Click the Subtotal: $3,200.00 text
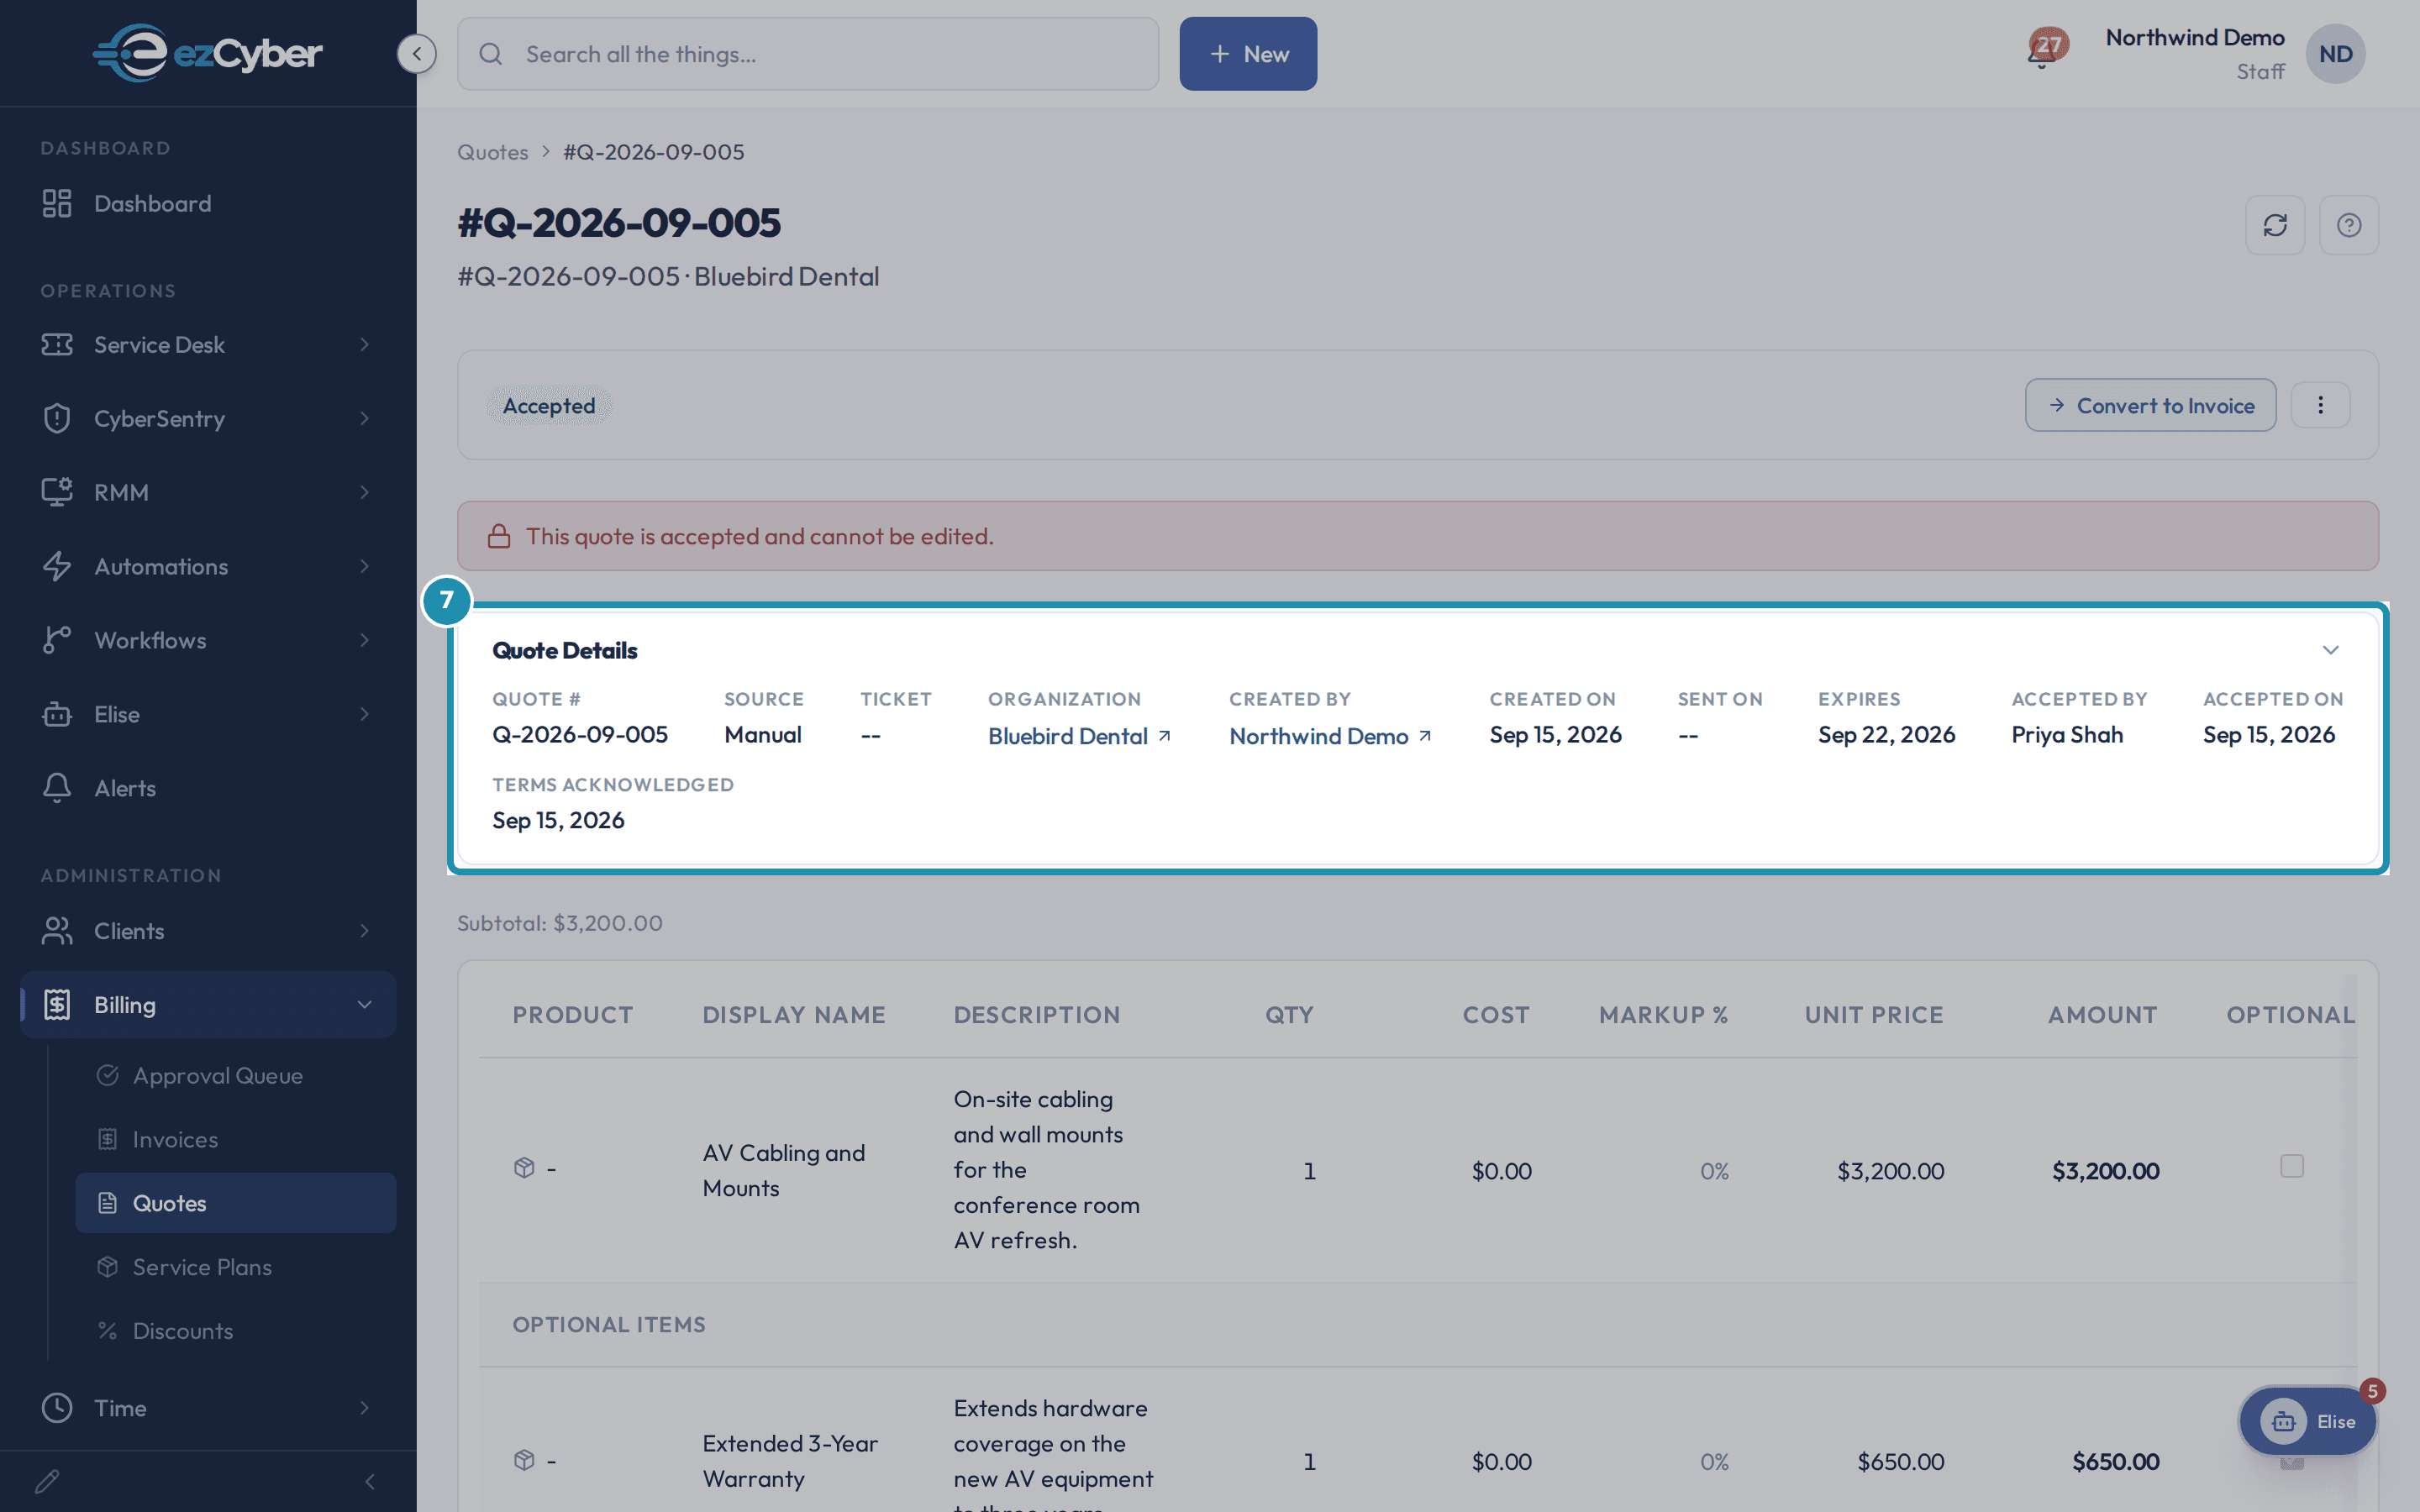This screenshot has width=2420, height=1512. click(x=560, y=923)
